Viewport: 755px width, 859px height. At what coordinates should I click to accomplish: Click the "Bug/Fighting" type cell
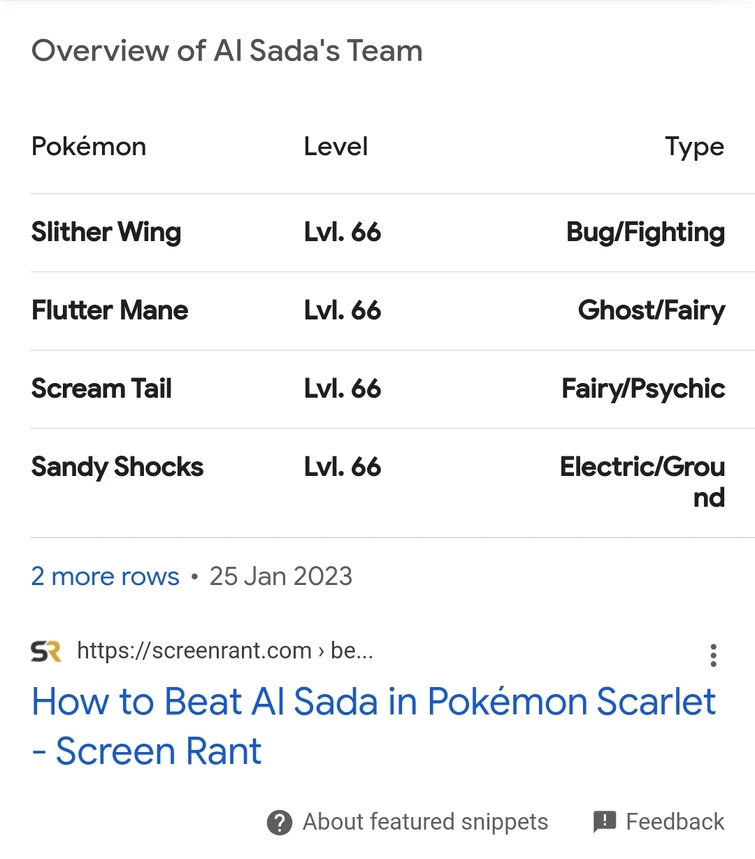click(645, 232)
